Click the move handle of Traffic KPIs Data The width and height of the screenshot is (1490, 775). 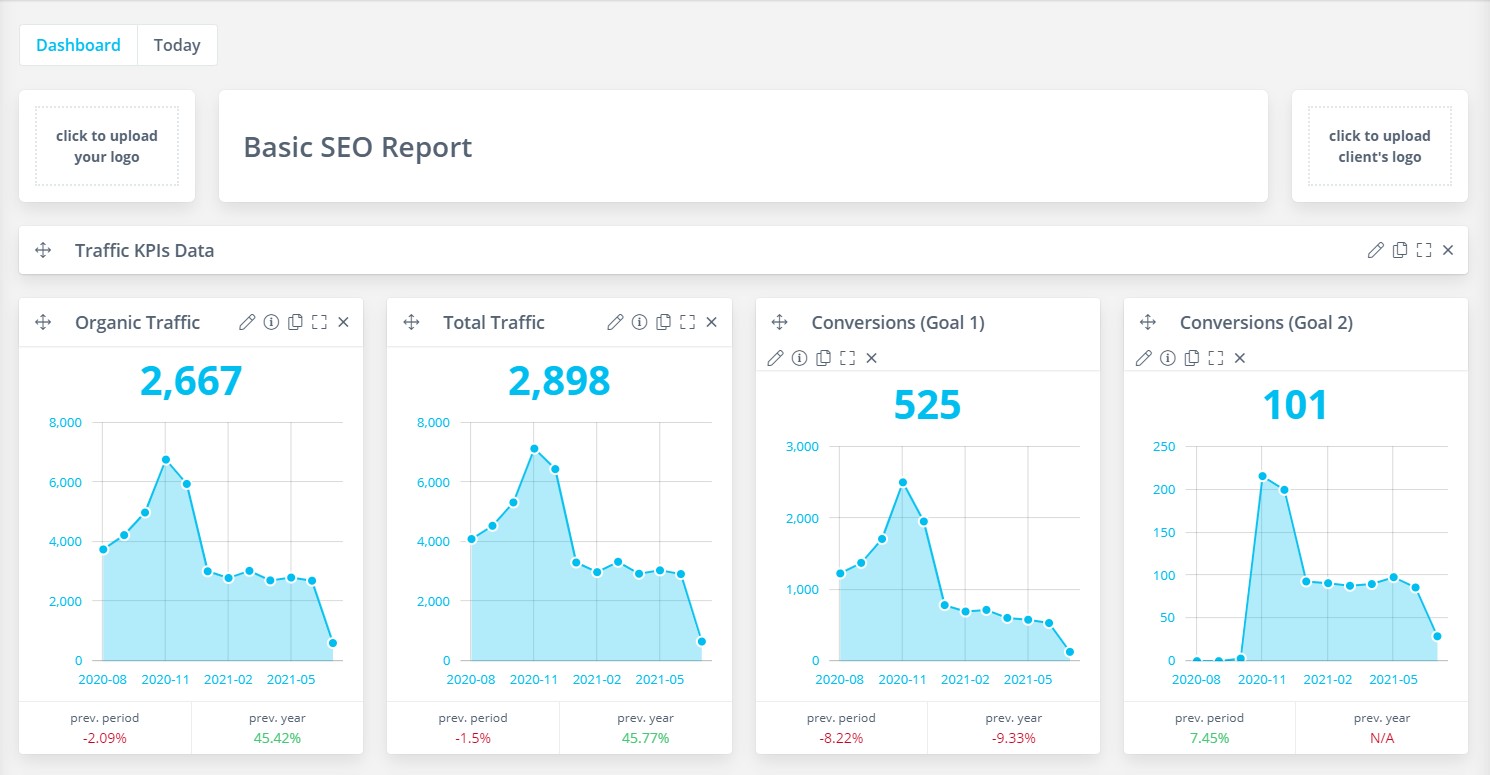point(43,250)
